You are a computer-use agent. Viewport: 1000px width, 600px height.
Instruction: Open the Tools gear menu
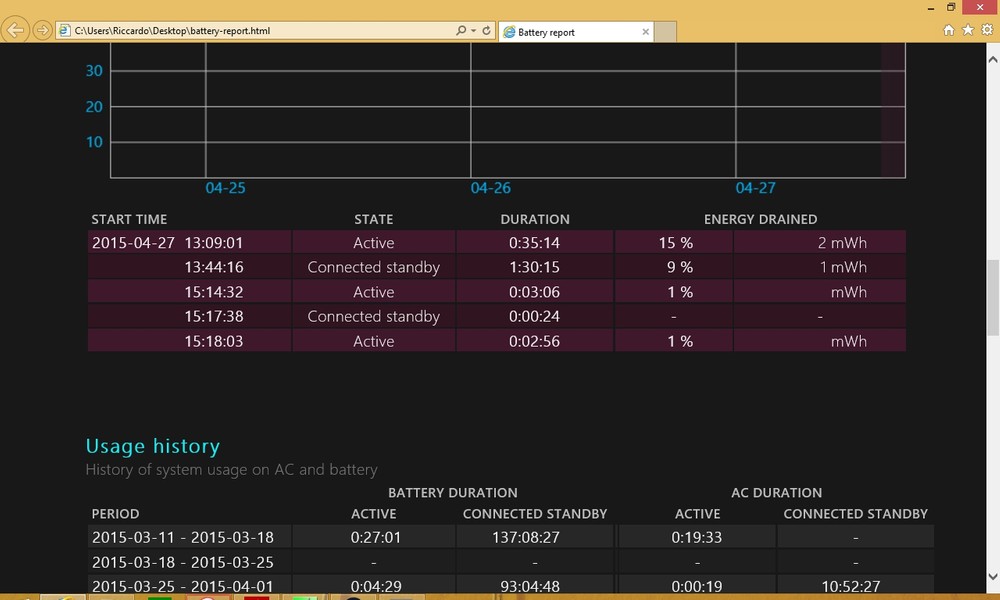click(987, 30)
